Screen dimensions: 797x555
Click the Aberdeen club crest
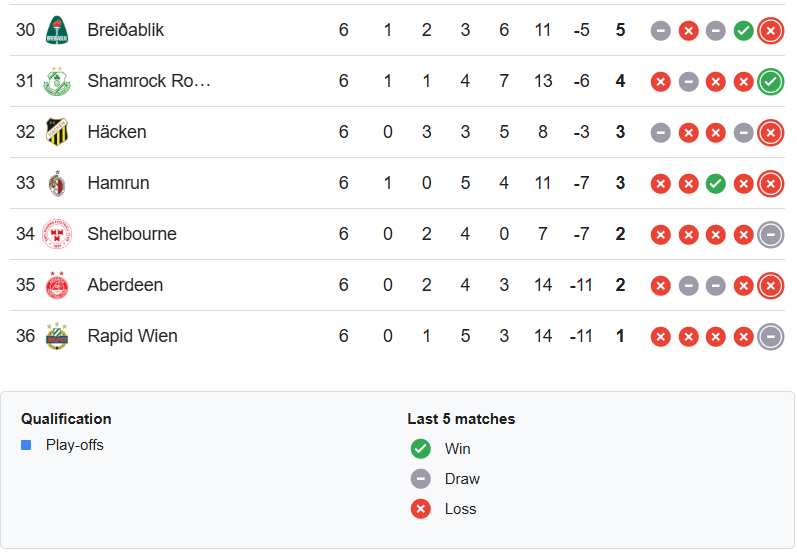pyautogui.click(x=57, y=285)
